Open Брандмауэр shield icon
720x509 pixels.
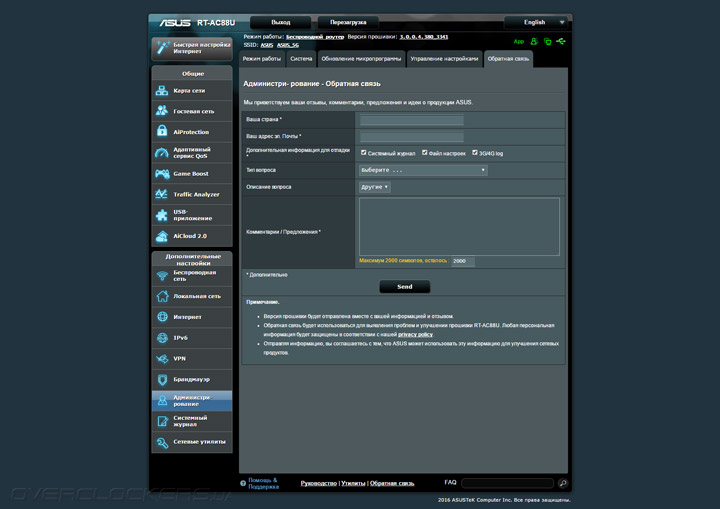point(162,379)
